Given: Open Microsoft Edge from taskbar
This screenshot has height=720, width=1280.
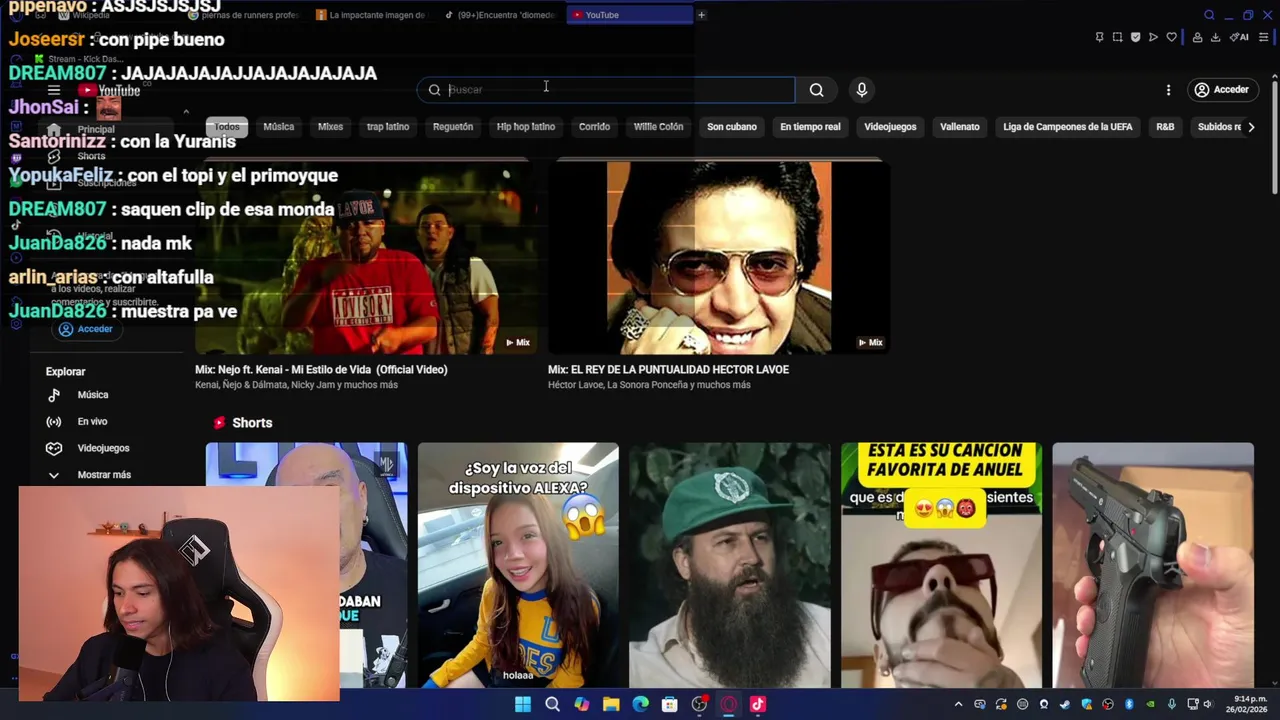Looking at the screenshot, I should 640,704.
